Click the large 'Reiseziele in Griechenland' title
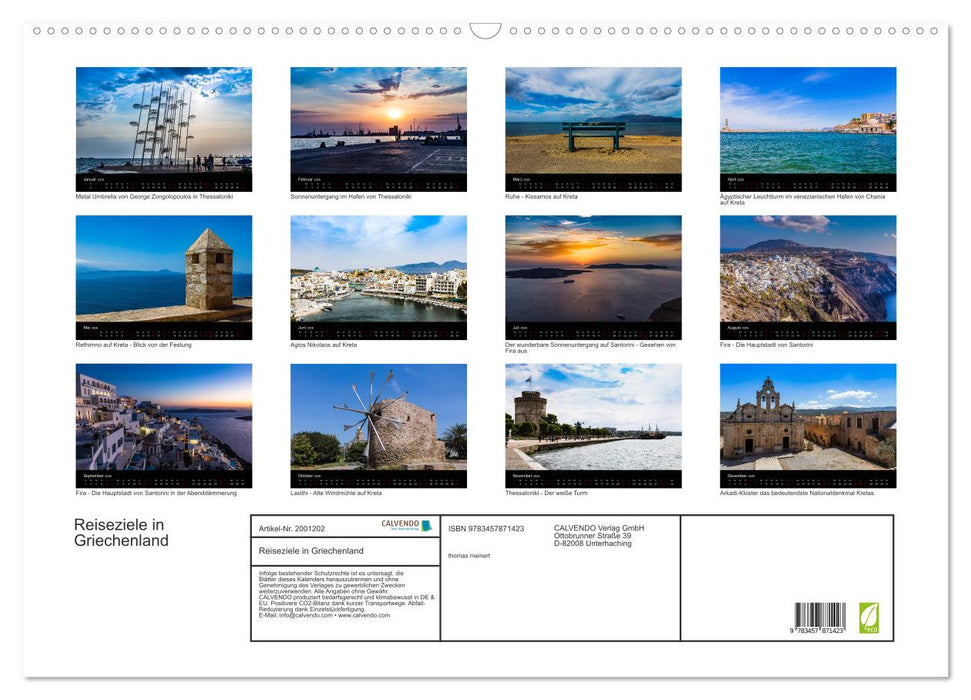Screen dimensions: 971x700 (121, 533)
